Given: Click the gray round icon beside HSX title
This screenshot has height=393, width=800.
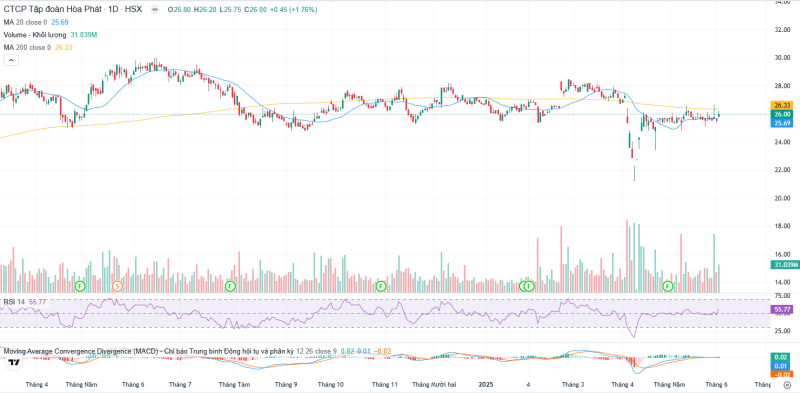Looking at the screenshot, I should click(x=155, y=10).
